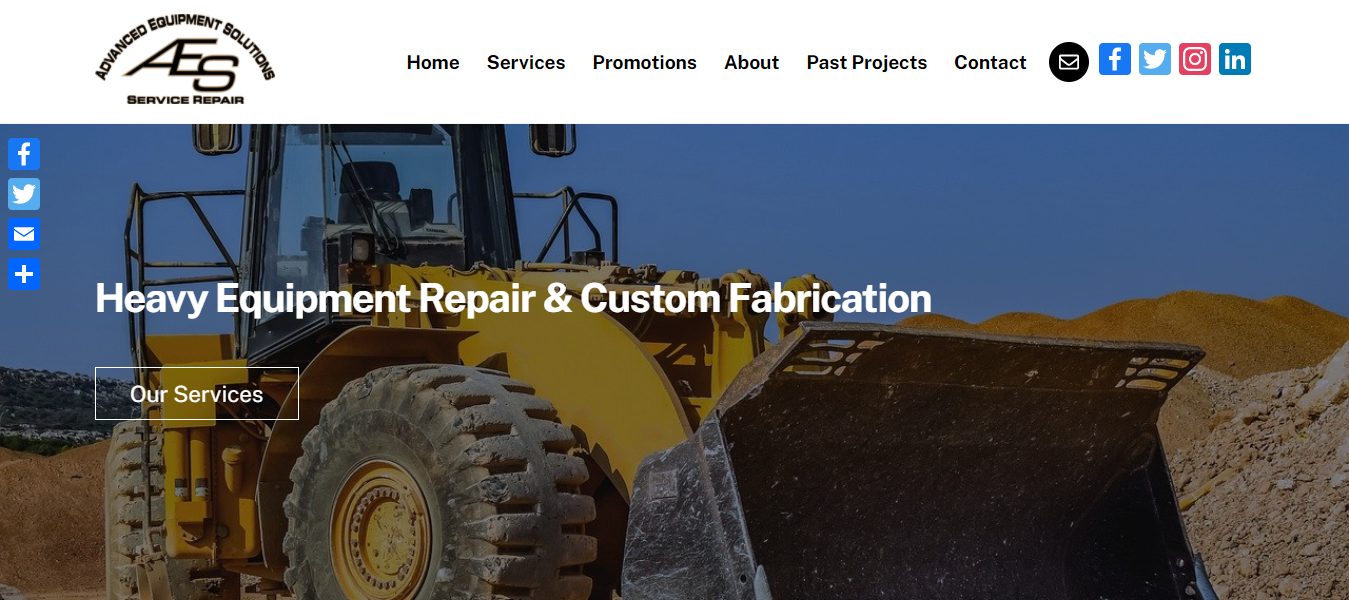1349x600 pixels.
Task: Visit the Facebook page from header icons
Action: (1115, 59)
